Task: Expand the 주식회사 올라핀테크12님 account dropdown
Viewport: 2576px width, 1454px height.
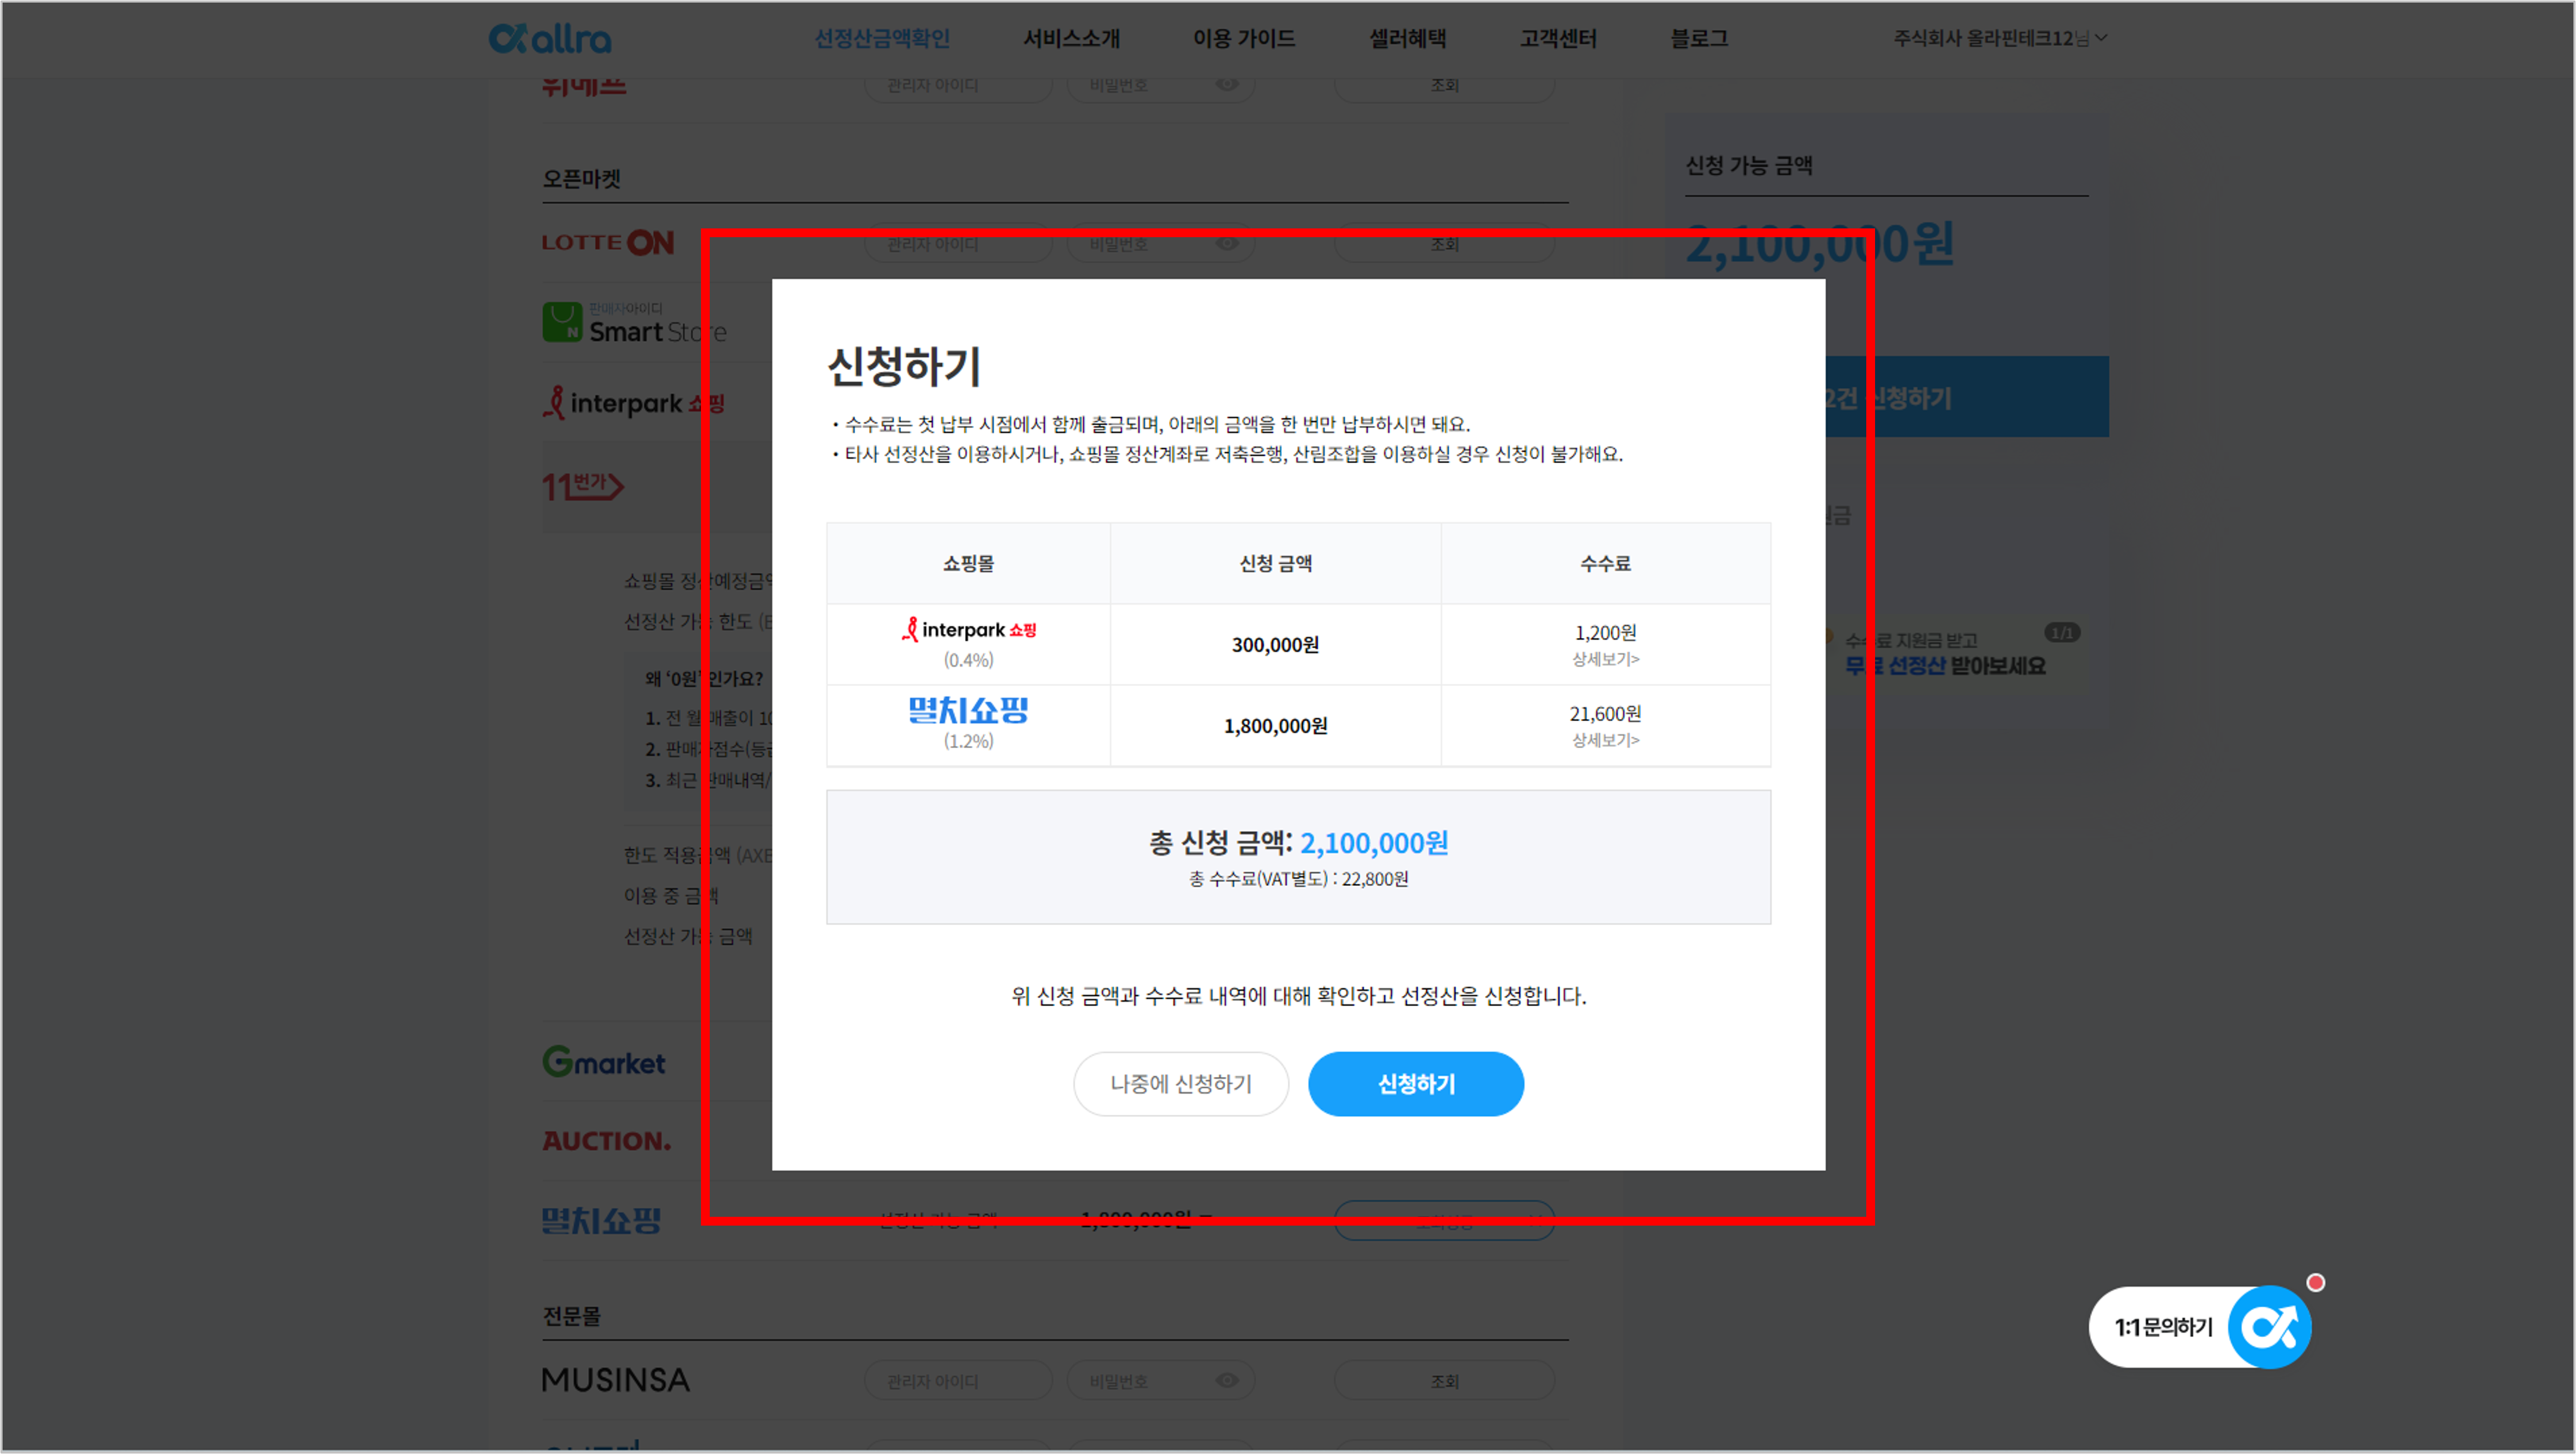Action: (x=2000, y=38)
